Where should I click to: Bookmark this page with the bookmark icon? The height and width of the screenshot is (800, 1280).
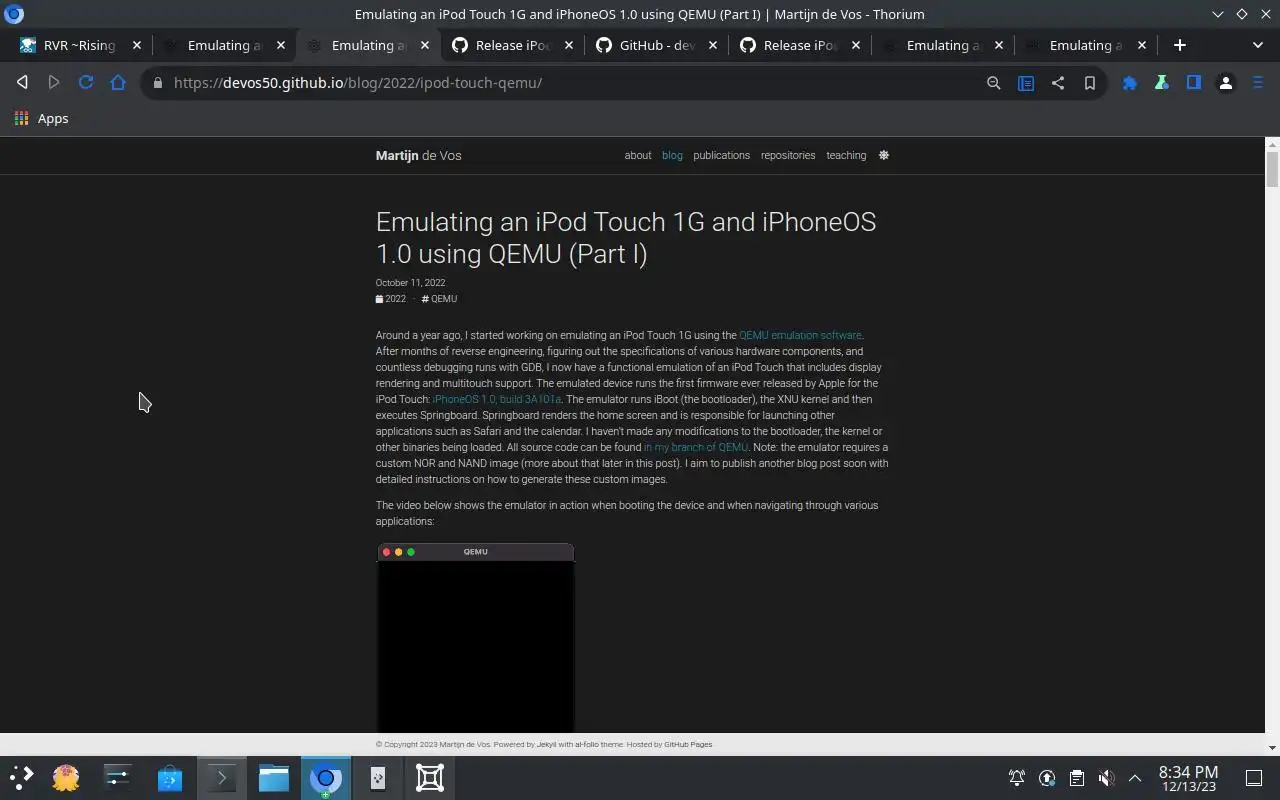point(1090,83)
